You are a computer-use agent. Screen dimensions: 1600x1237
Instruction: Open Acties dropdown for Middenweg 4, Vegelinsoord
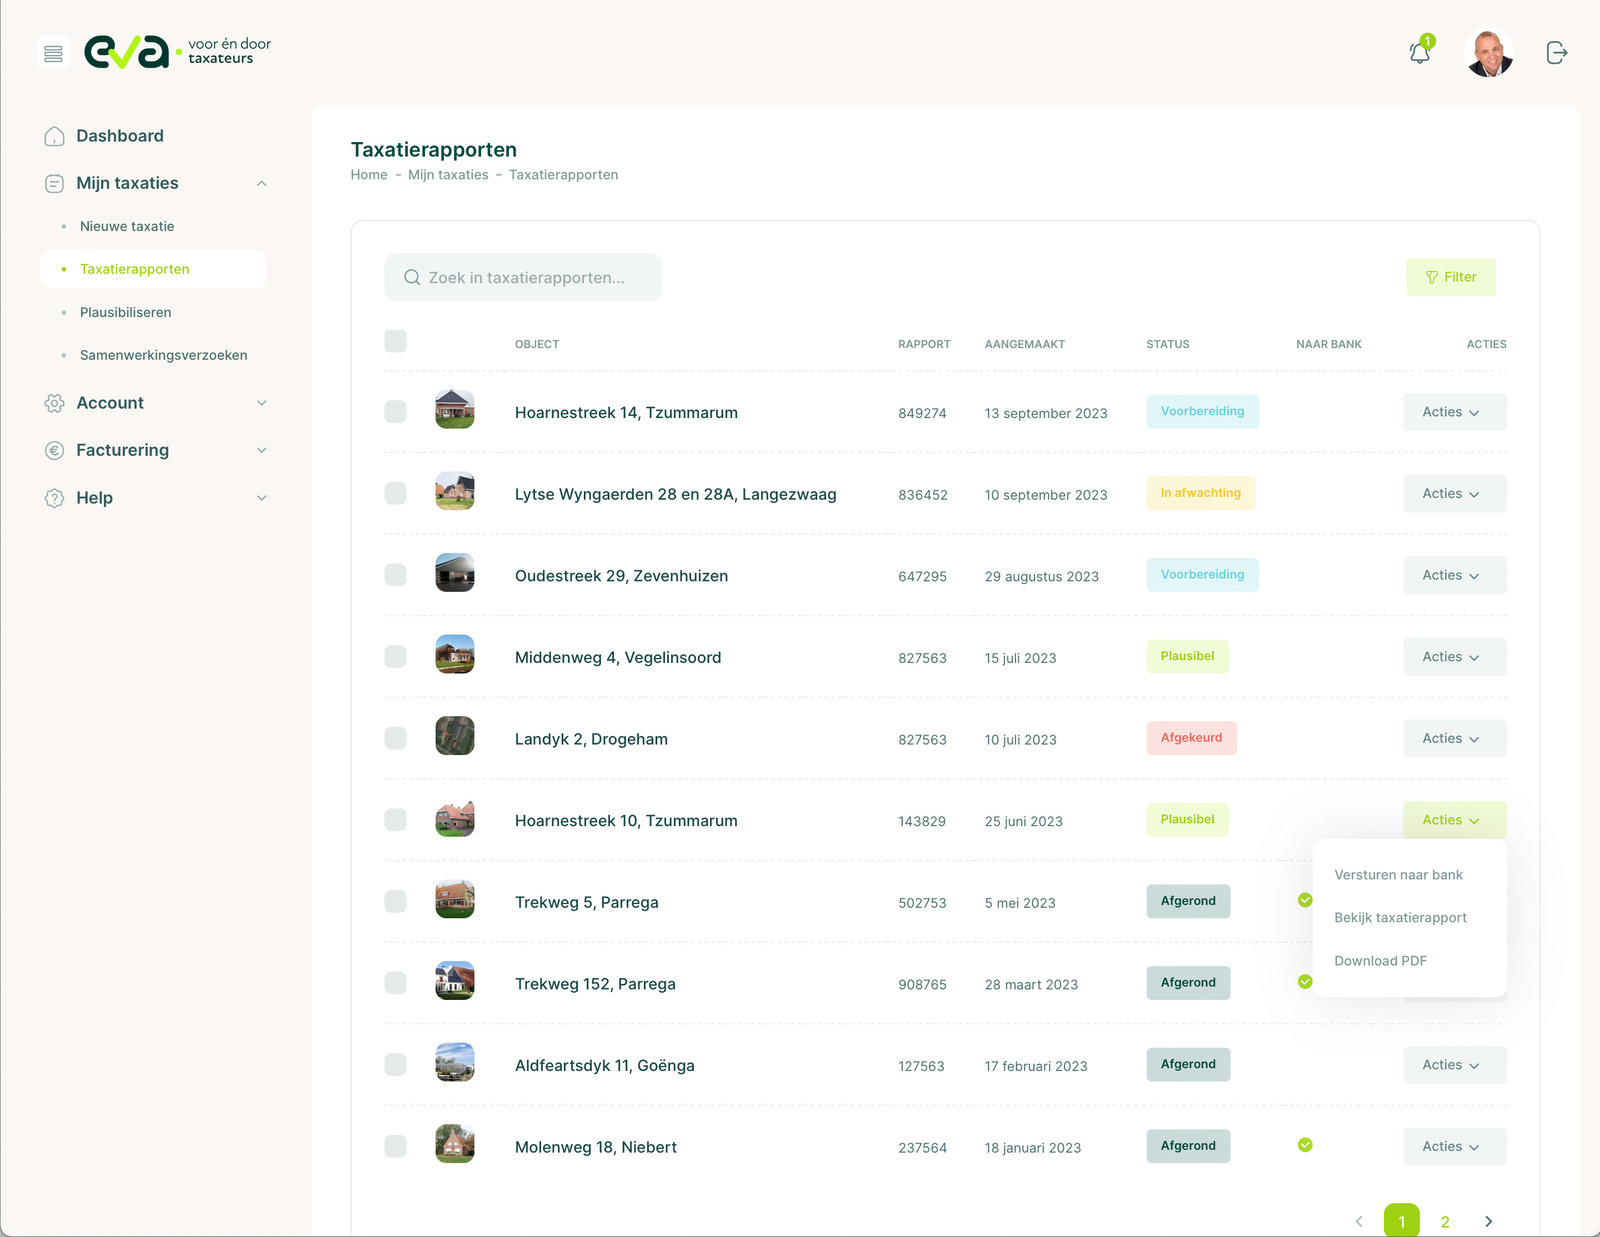1454,657
